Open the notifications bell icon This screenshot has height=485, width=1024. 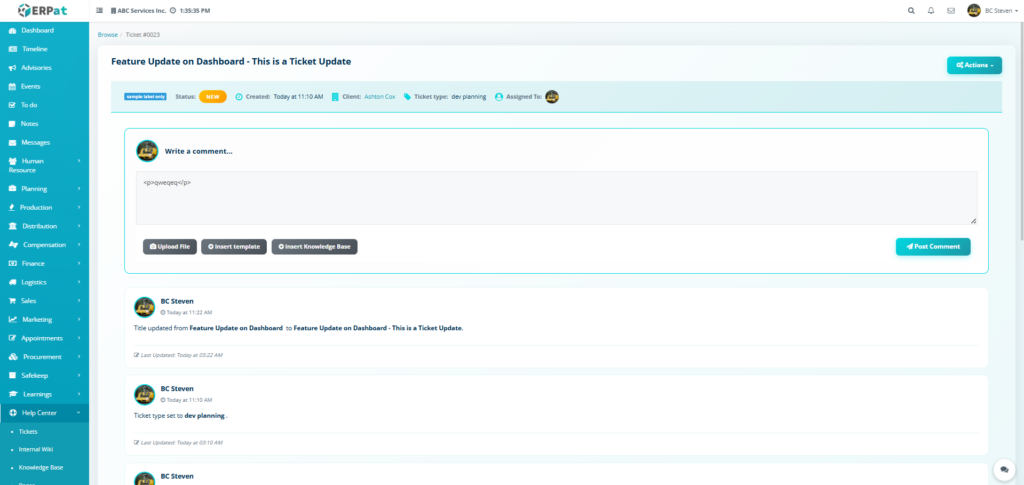pos(931,10)
